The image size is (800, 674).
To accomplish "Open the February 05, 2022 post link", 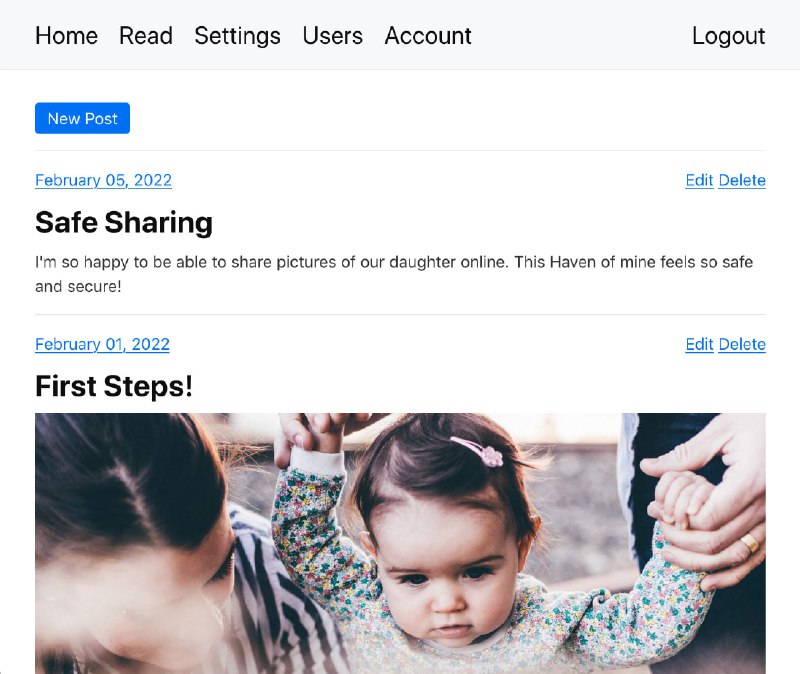I will point(103,180).
